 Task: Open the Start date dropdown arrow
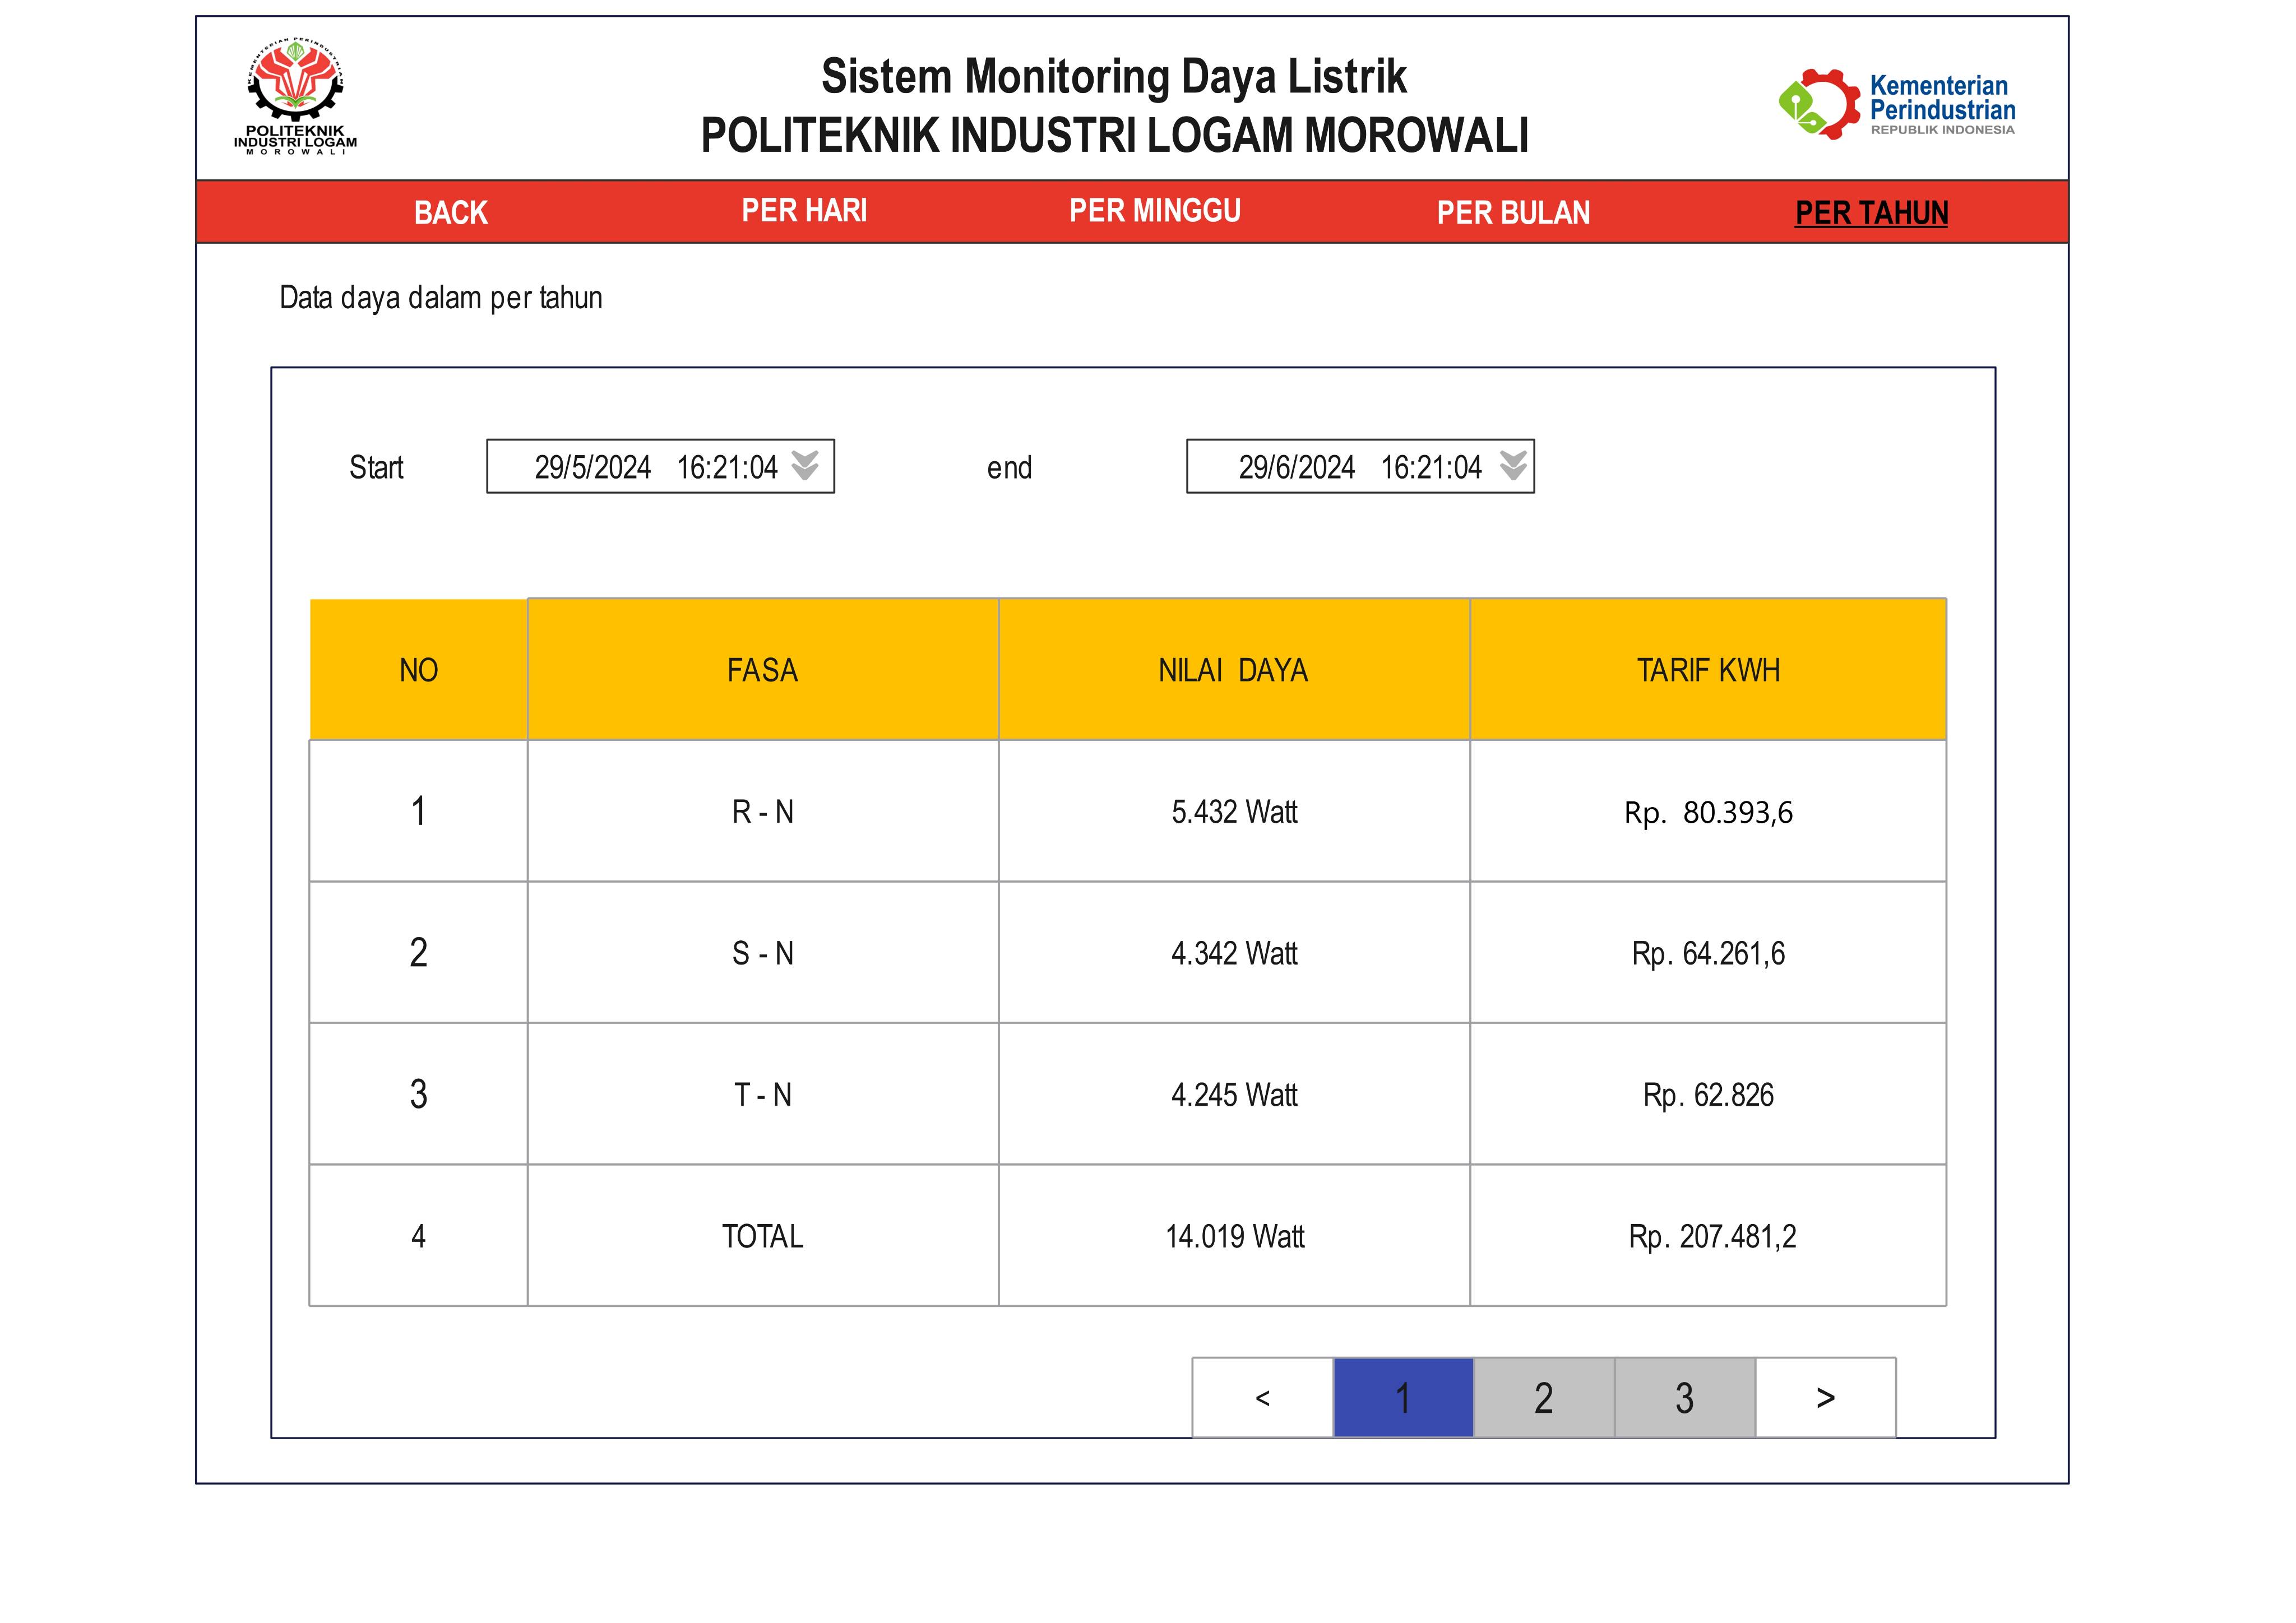point(805,465)
